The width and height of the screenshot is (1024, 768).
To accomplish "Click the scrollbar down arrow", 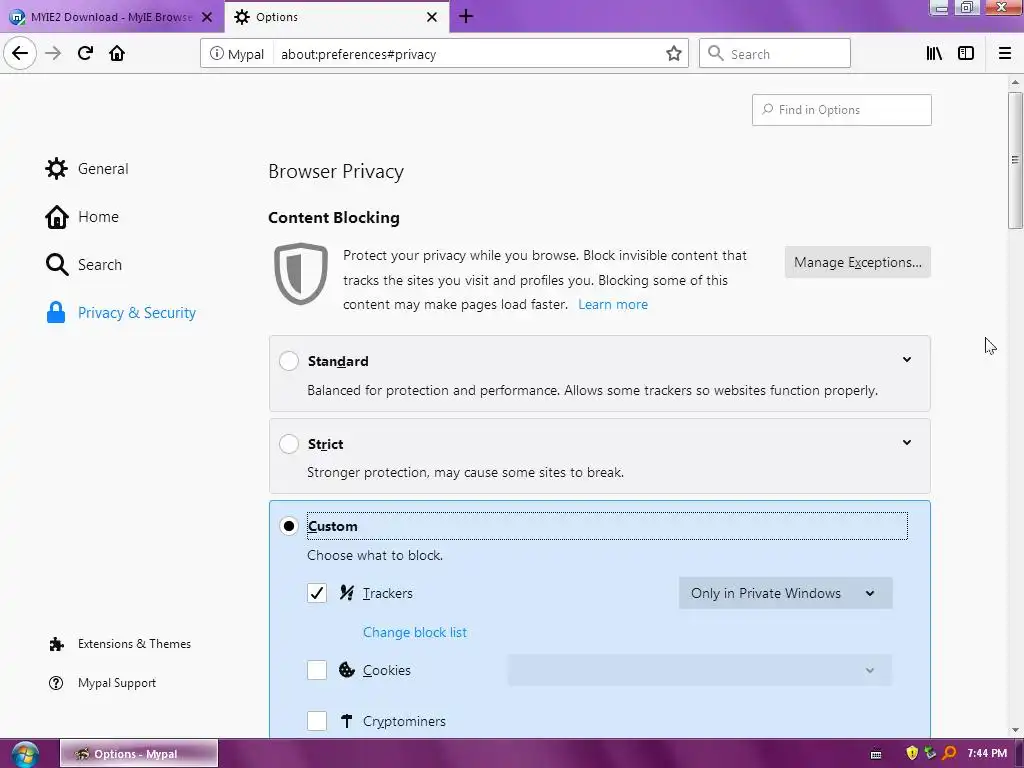I will coord(1015,730).
